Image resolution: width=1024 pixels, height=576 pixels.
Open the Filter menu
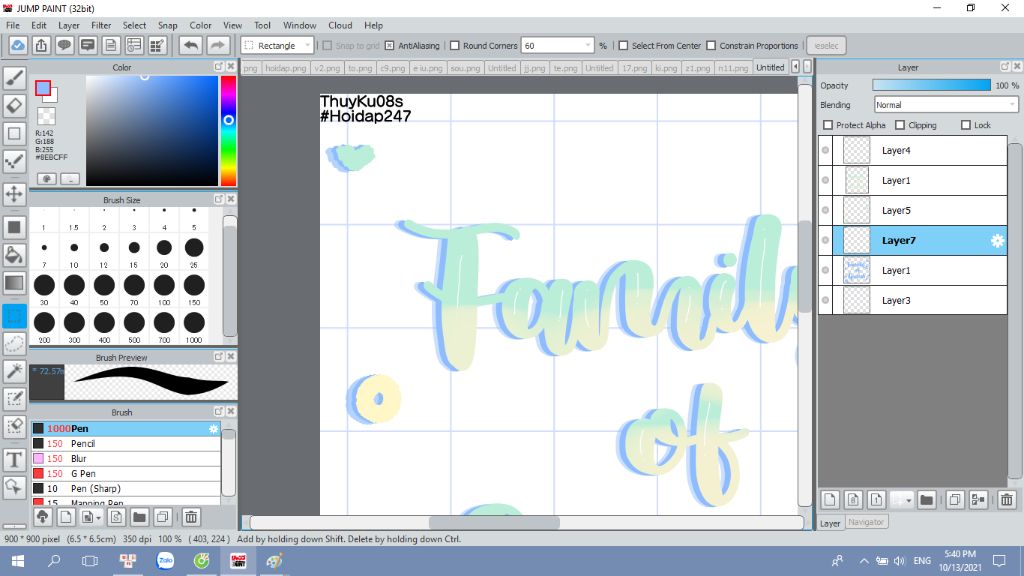tap(101, 25)
